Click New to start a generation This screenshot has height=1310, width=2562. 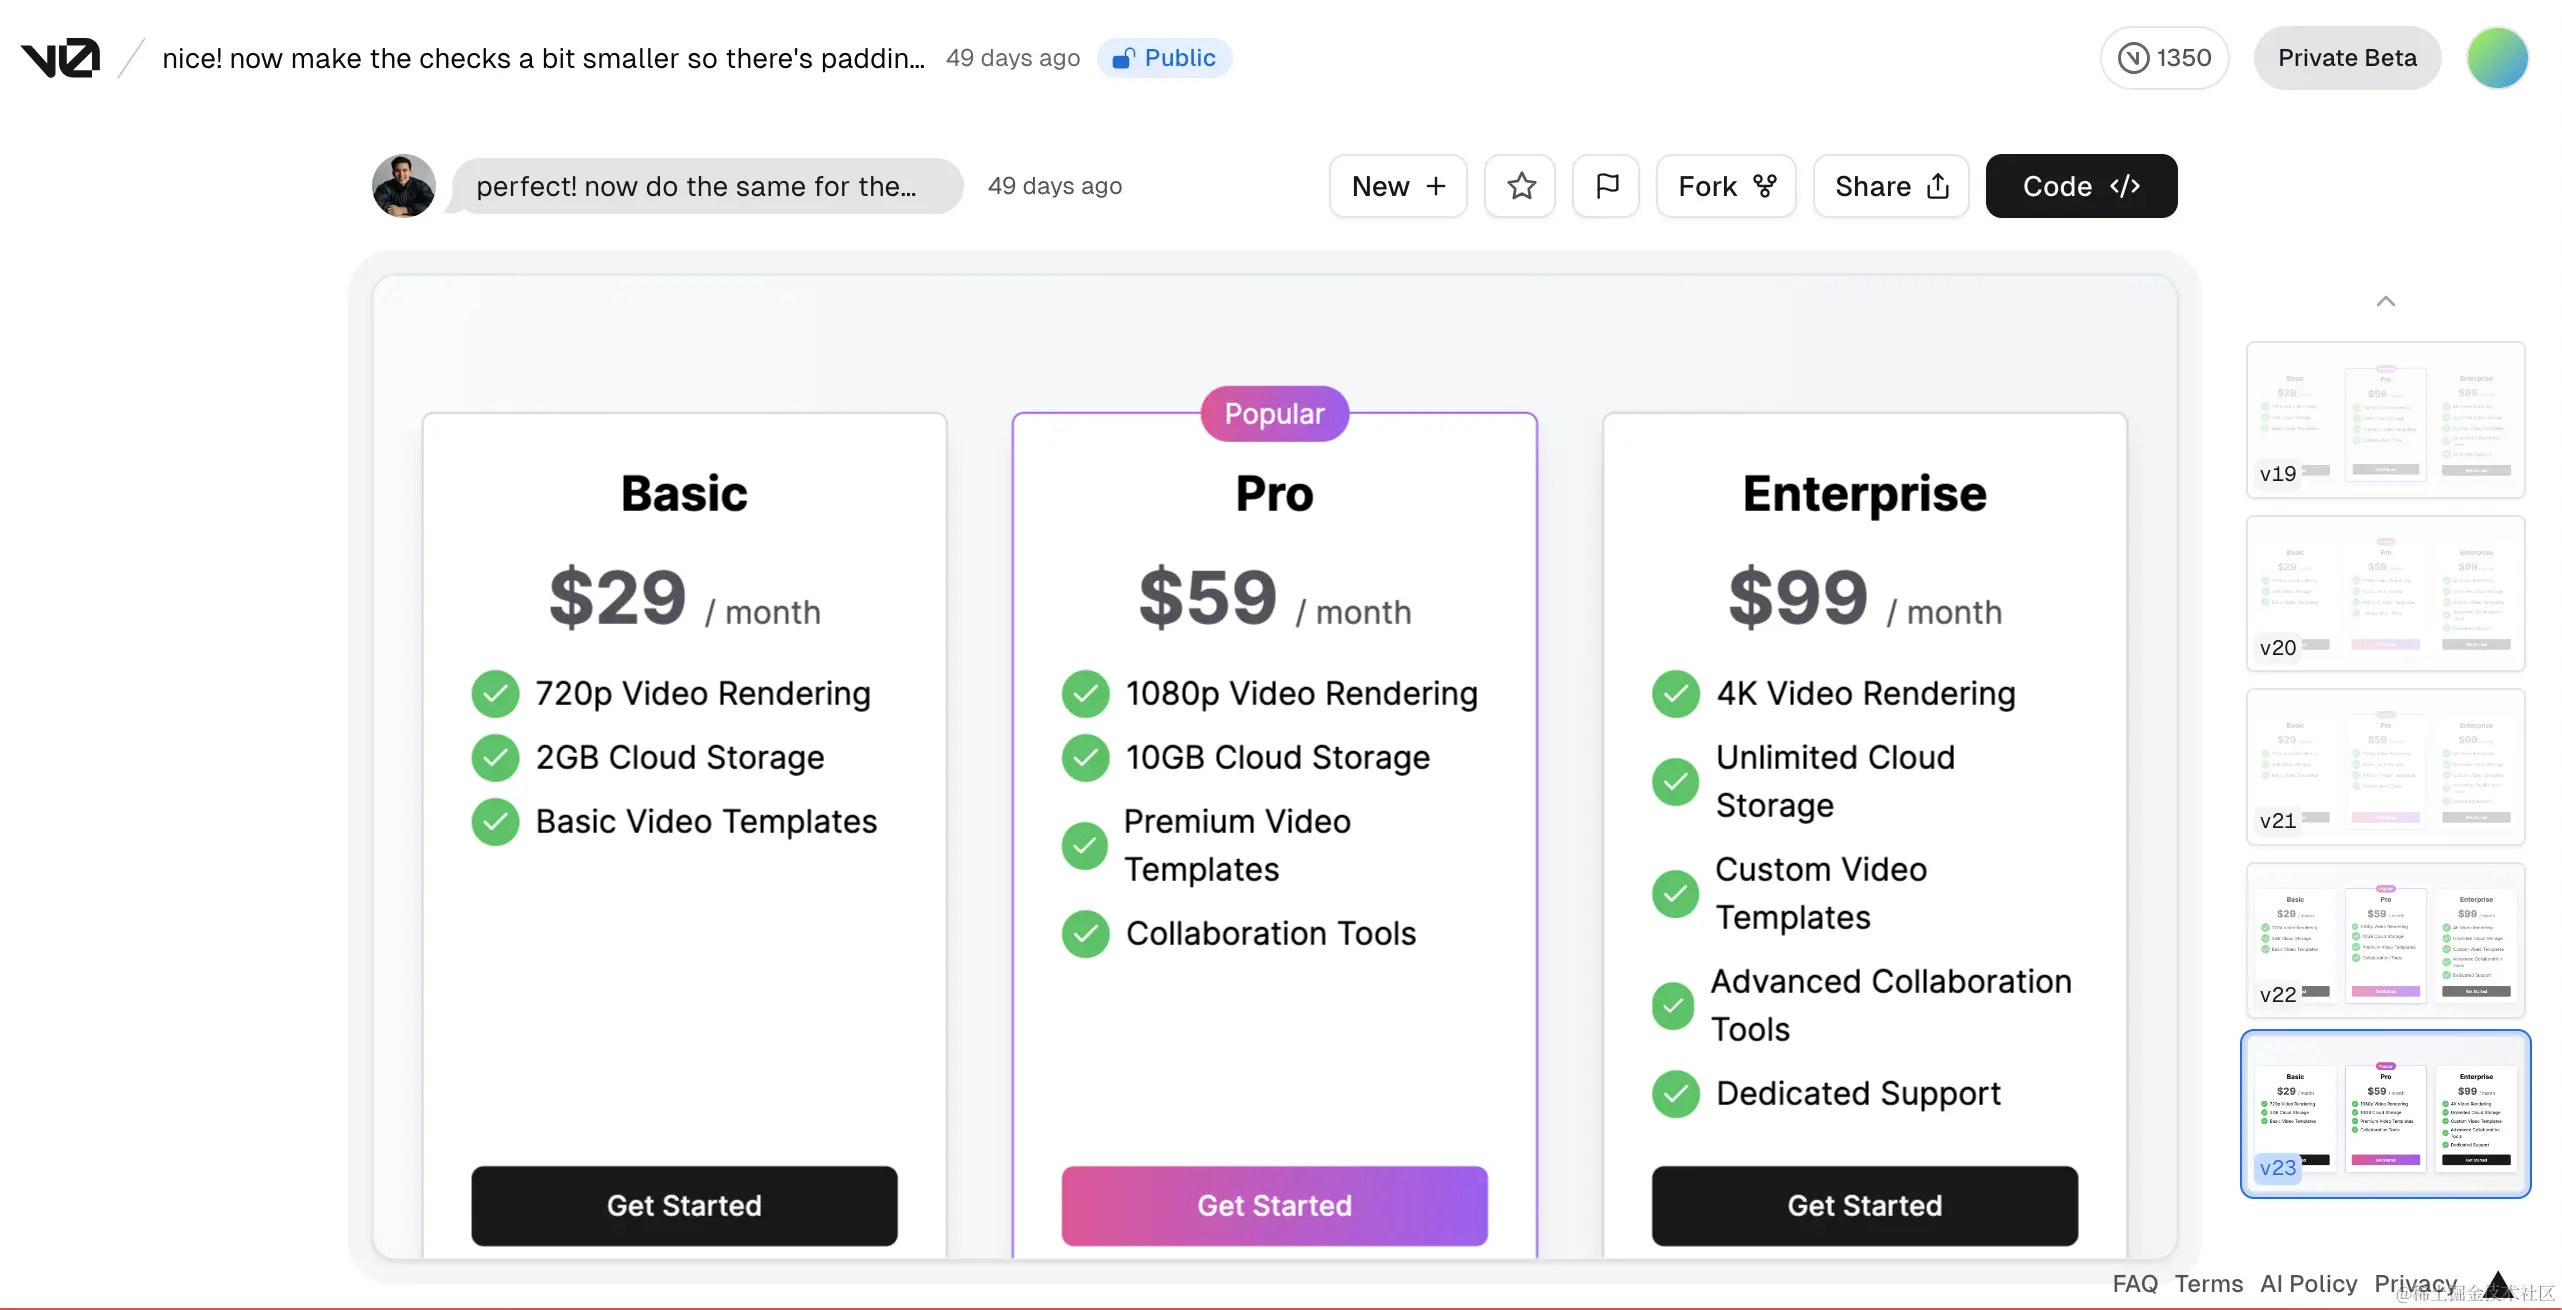pyautogui.click(x=1398, y=186)
